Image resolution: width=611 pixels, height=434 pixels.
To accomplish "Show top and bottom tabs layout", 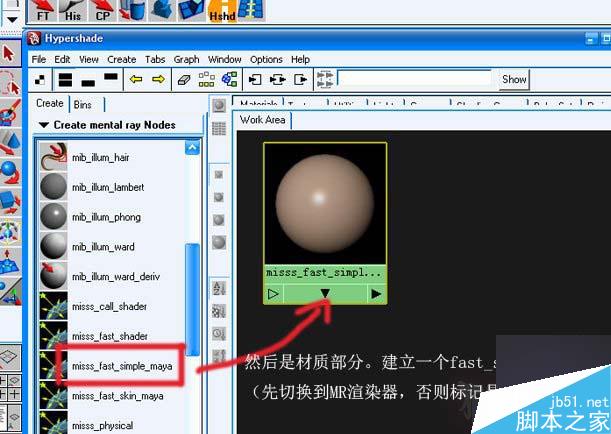I will (x=65, y=79).
